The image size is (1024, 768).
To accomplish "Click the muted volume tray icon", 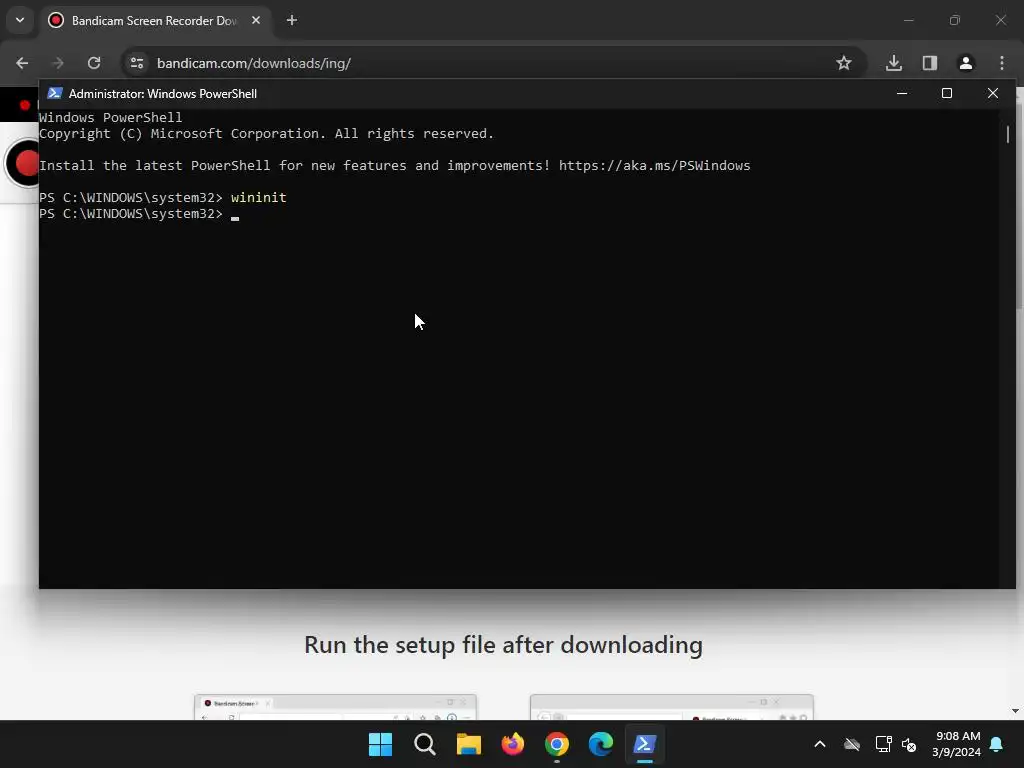I will (x=909, y=744).
